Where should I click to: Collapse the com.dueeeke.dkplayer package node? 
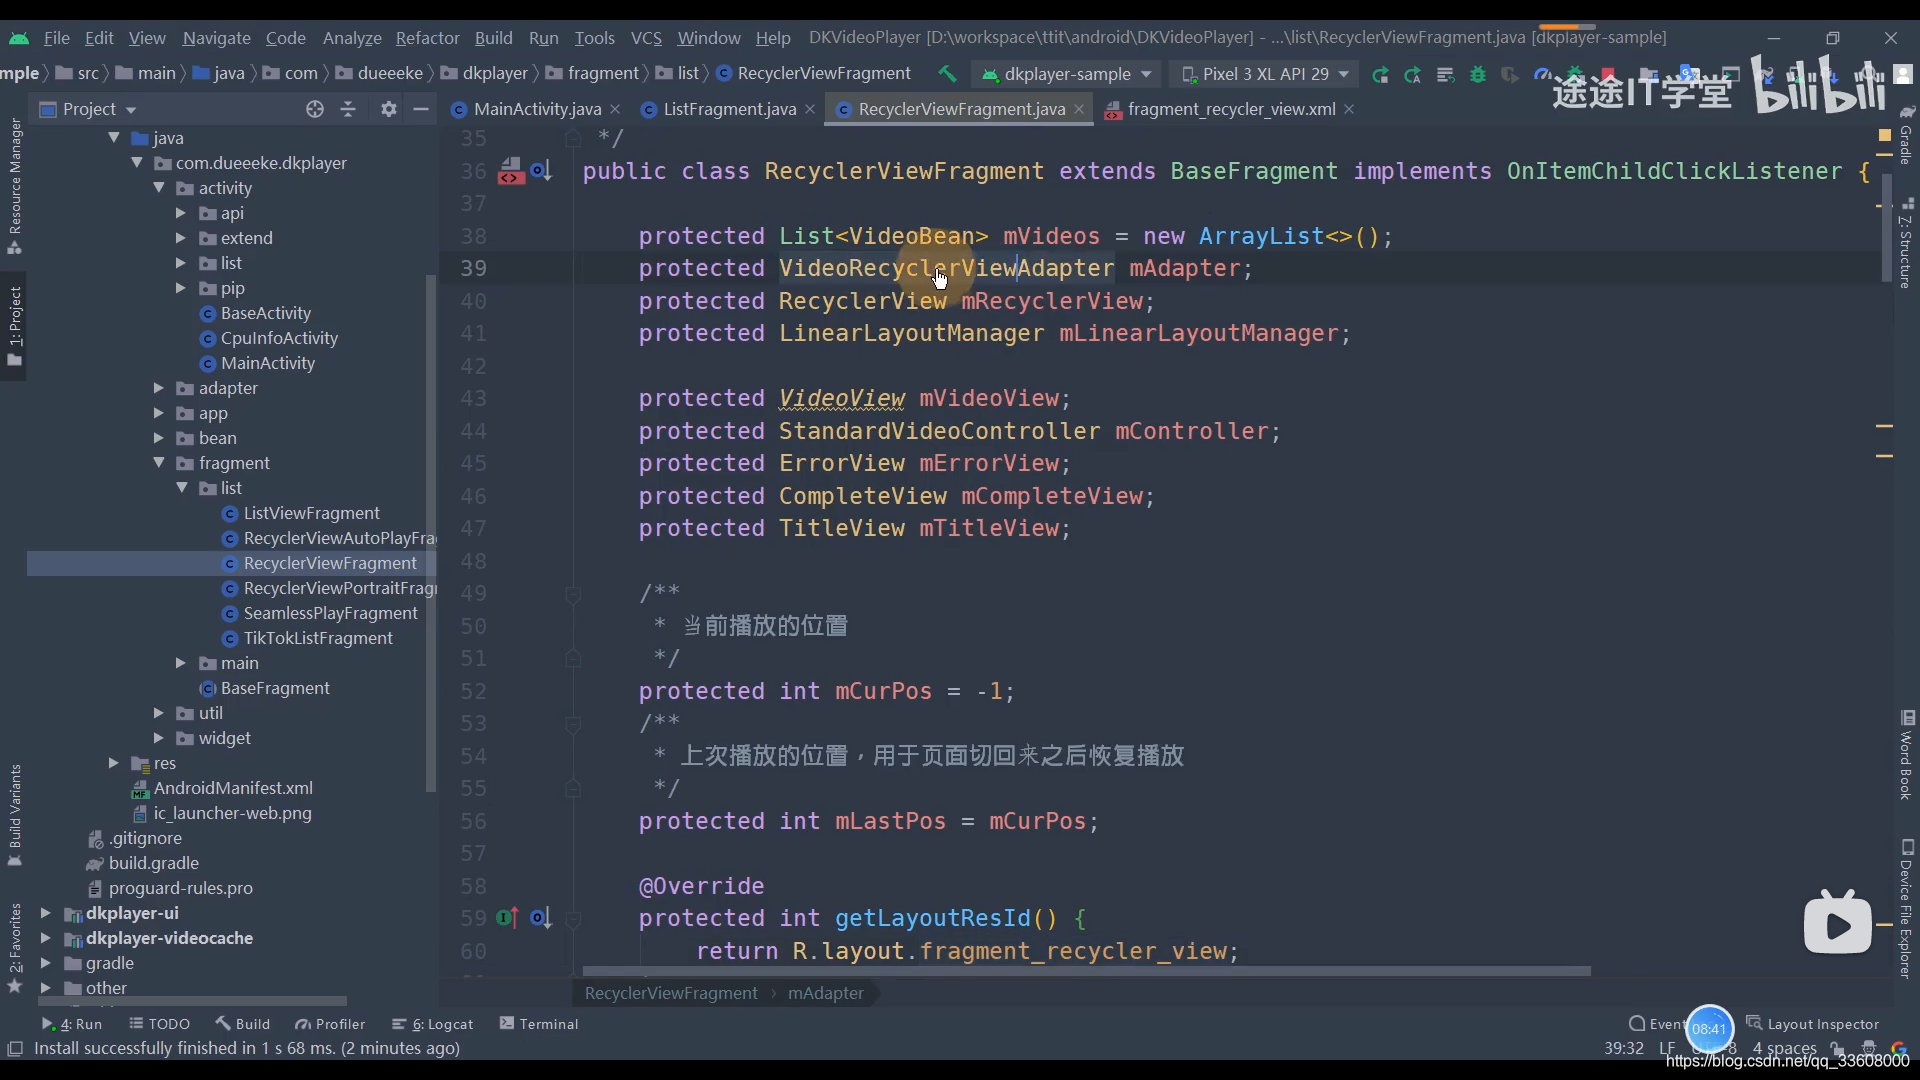[x=137, y=162]
